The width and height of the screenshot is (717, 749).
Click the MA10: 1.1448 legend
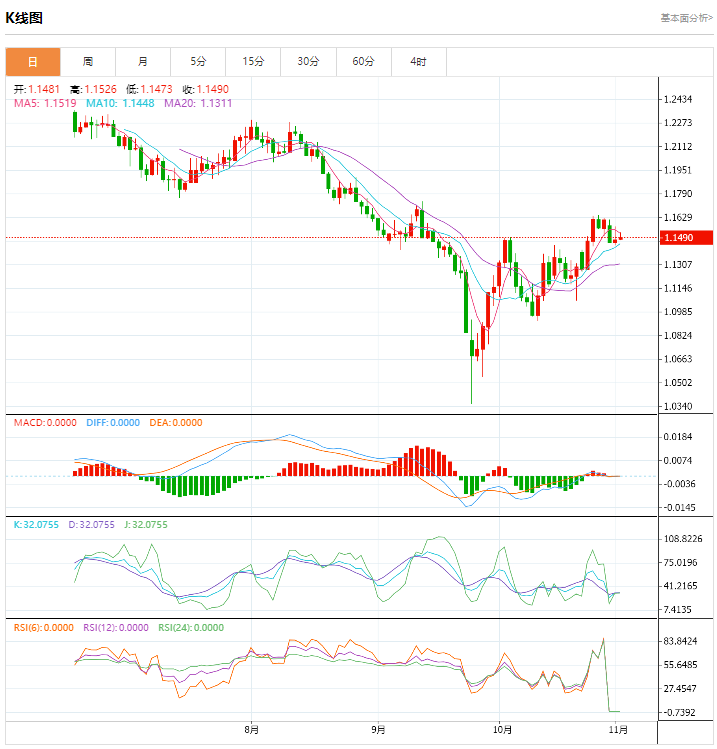(x=120, y=103)
